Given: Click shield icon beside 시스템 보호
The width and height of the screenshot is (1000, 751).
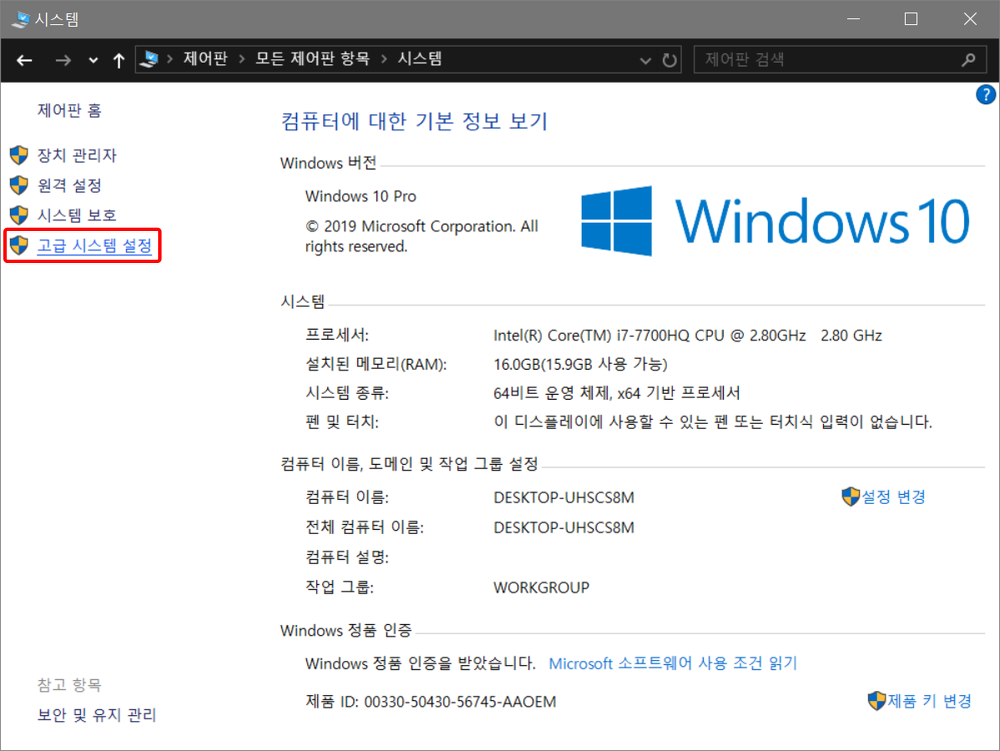Looking at the screenshot, I should [x=19, y=215].
